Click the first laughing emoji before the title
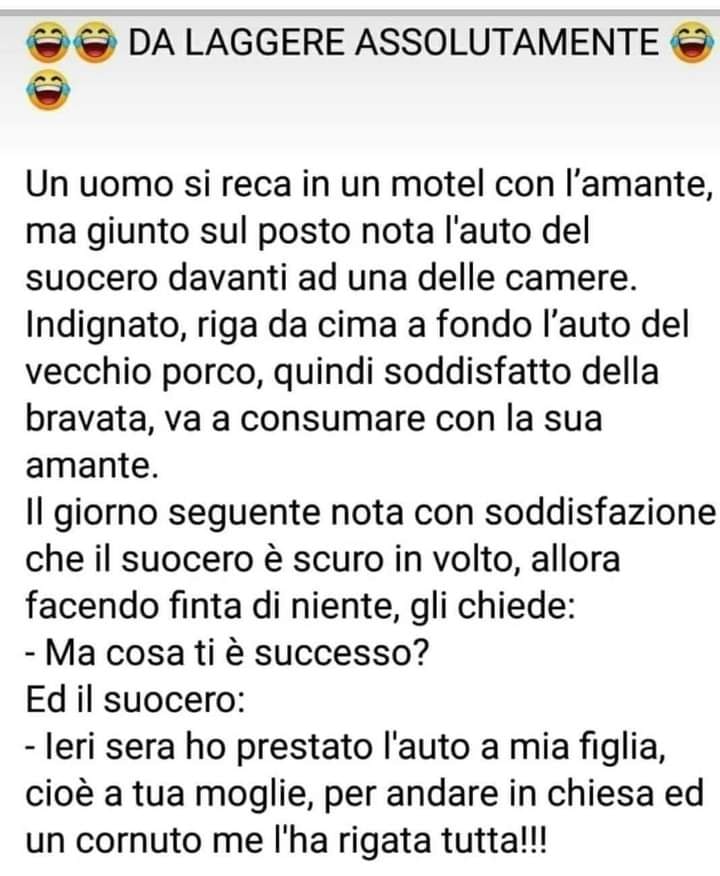The height and width of the screenshot is (876, 720). pos(48,42)
